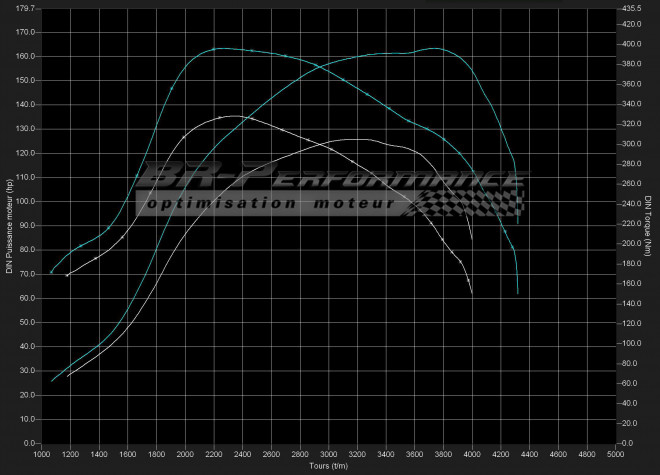660x475 pixels.
Task: Click the white curve's end point at 4000 rpm
Action: (471, 291)
